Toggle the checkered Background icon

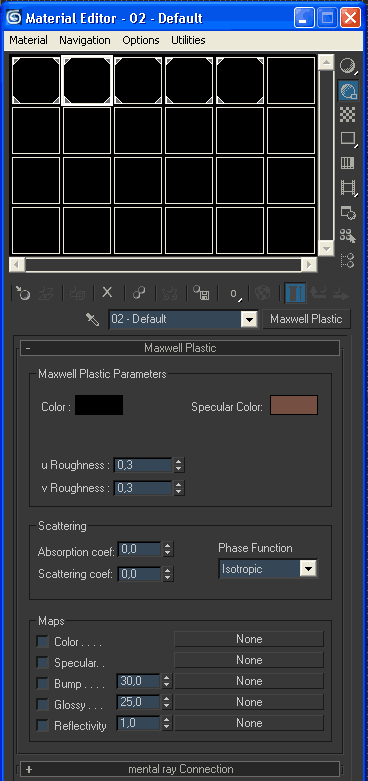348,115
